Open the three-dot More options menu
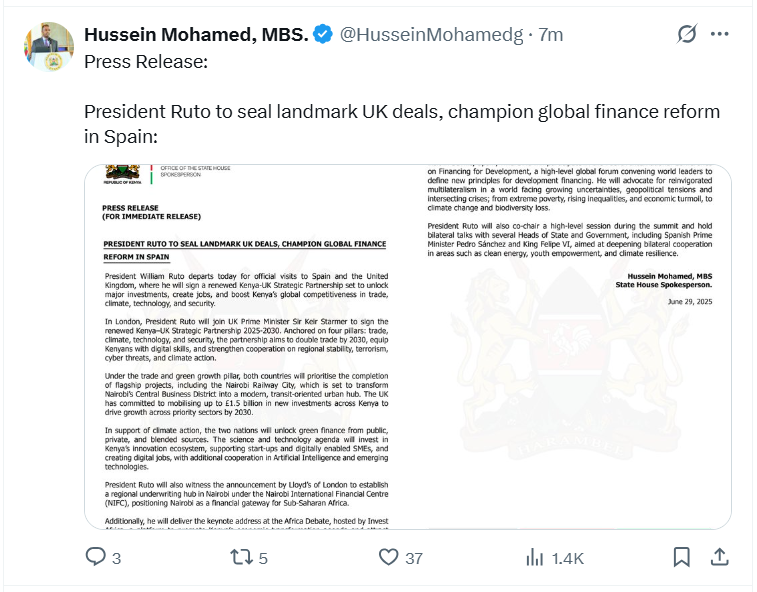Image resolution: width=757 pixels, height=592 pixels. (x=720, y=34)
